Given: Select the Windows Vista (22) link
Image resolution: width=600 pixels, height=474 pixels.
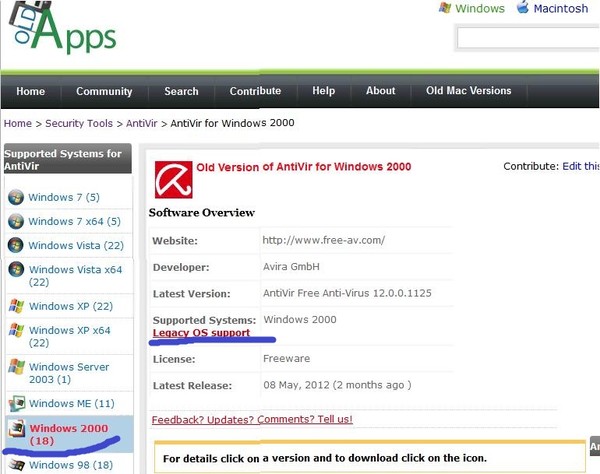Looking at the screenshot, I should click(76, 246).
